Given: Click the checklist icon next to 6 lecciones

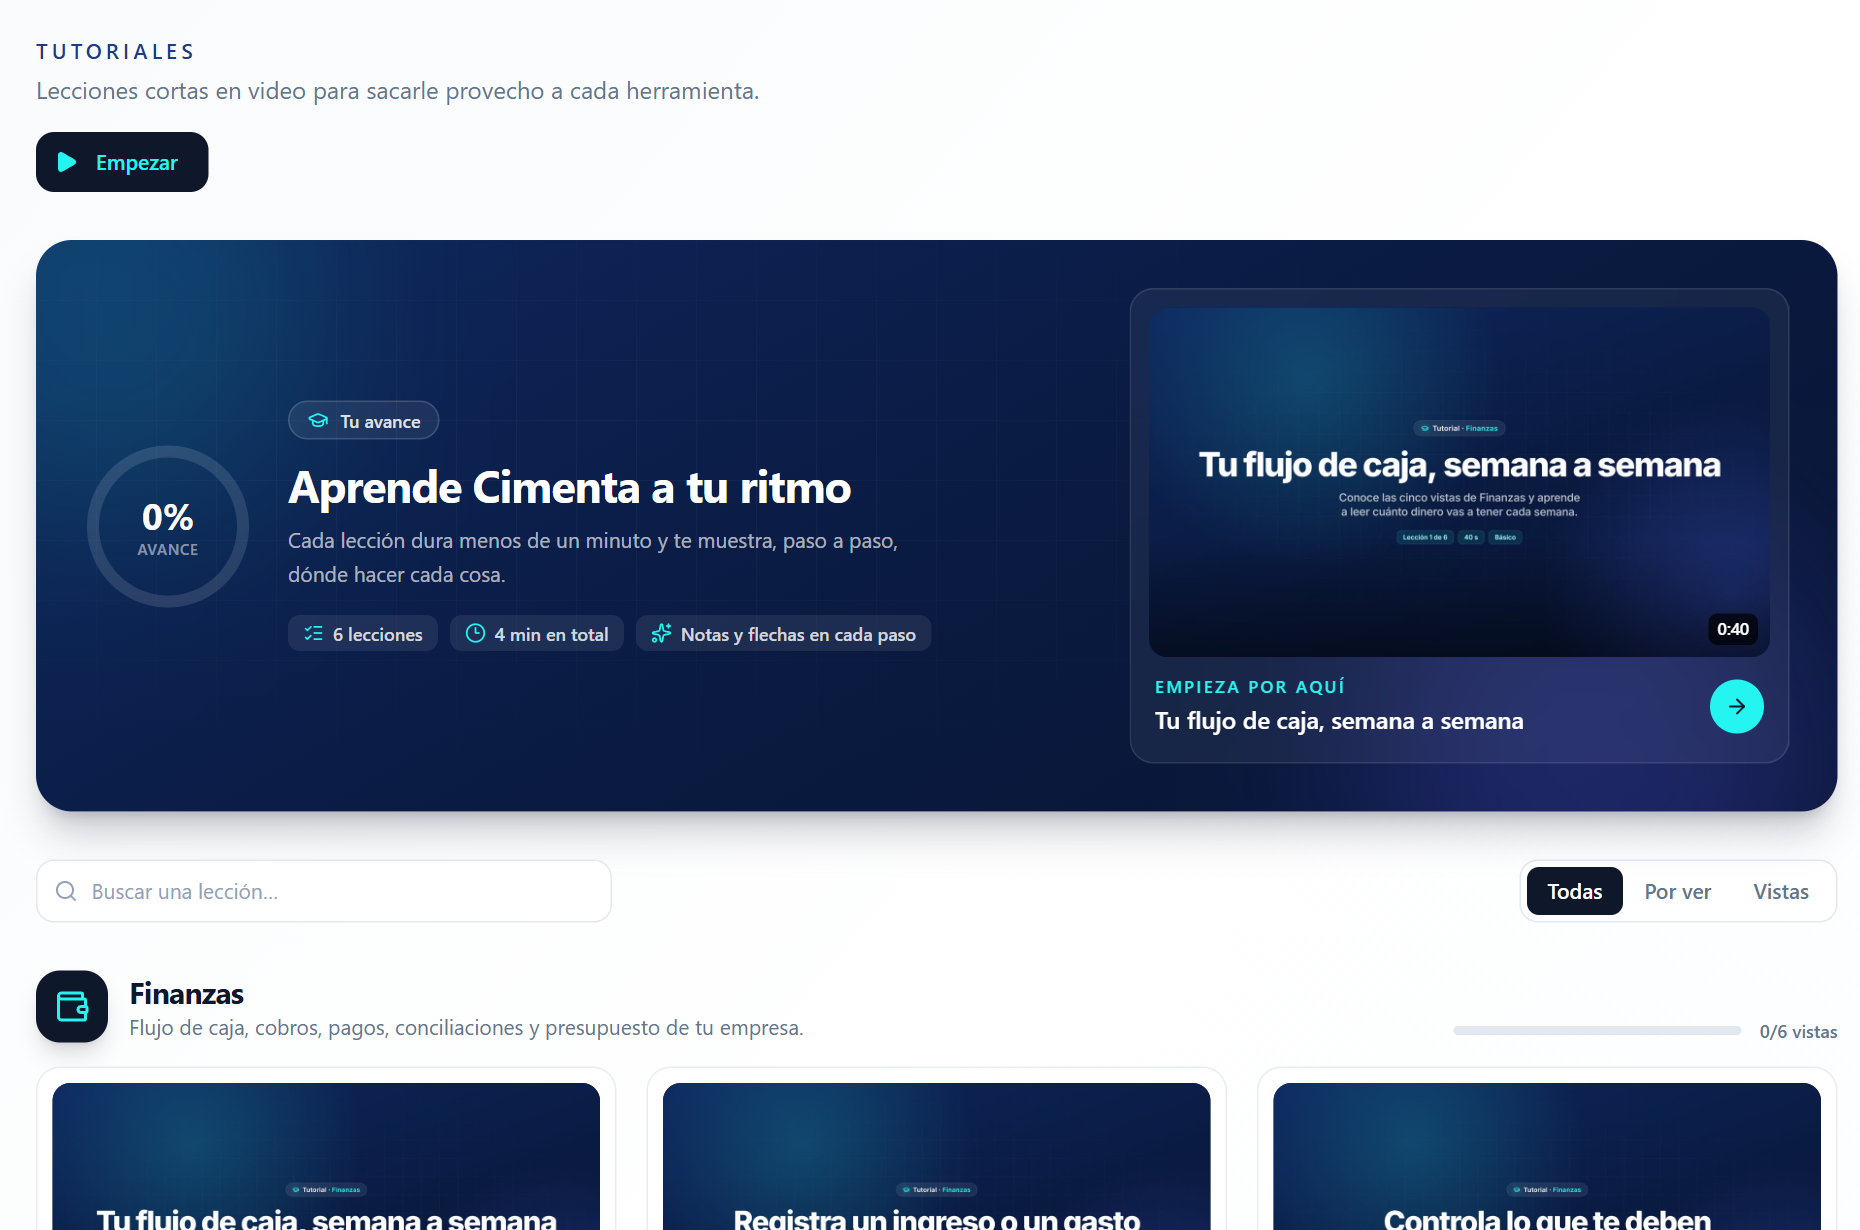Looking at the screenshot, I should [313, 634].
